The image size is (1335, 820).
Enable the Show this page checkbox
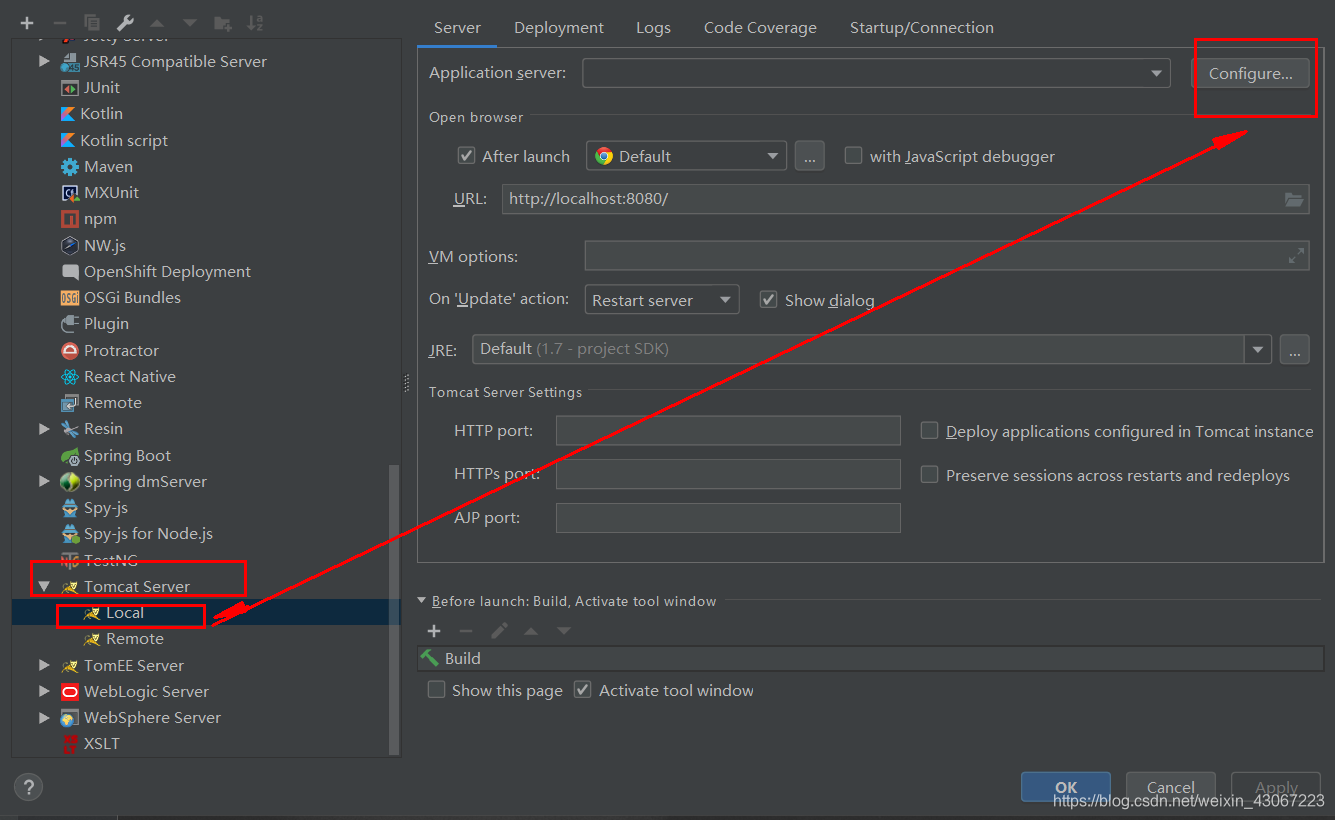point(436,690)
